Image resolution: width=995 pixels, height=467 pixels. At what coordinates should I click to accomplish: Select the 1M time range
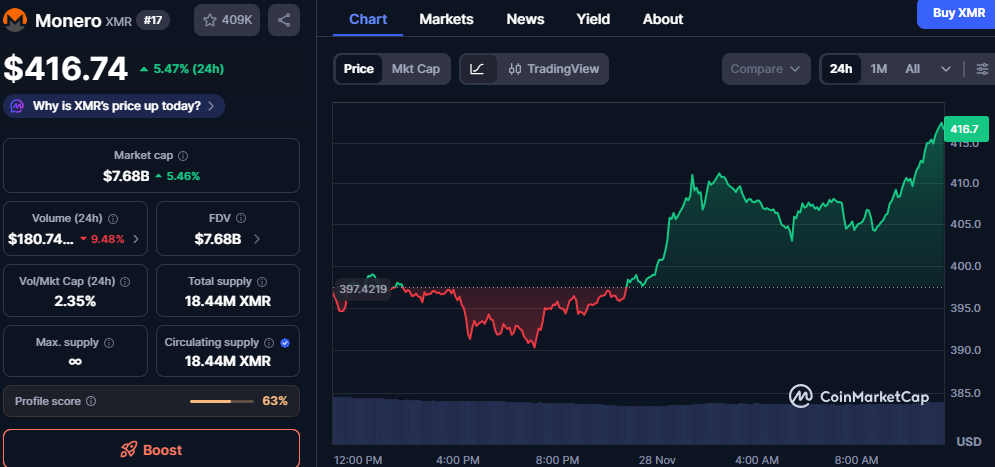(x=878, y=69)
